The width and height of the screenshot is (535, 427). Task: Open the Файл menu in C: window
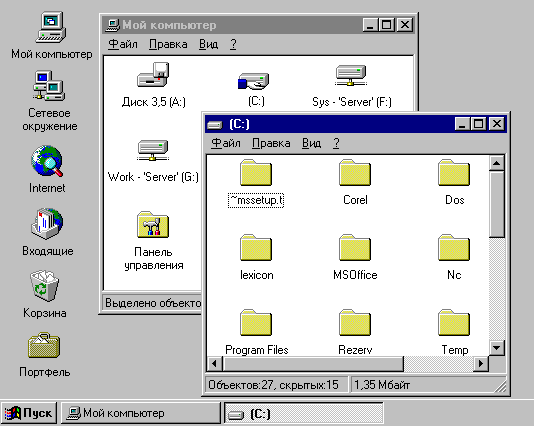[226, 143]
